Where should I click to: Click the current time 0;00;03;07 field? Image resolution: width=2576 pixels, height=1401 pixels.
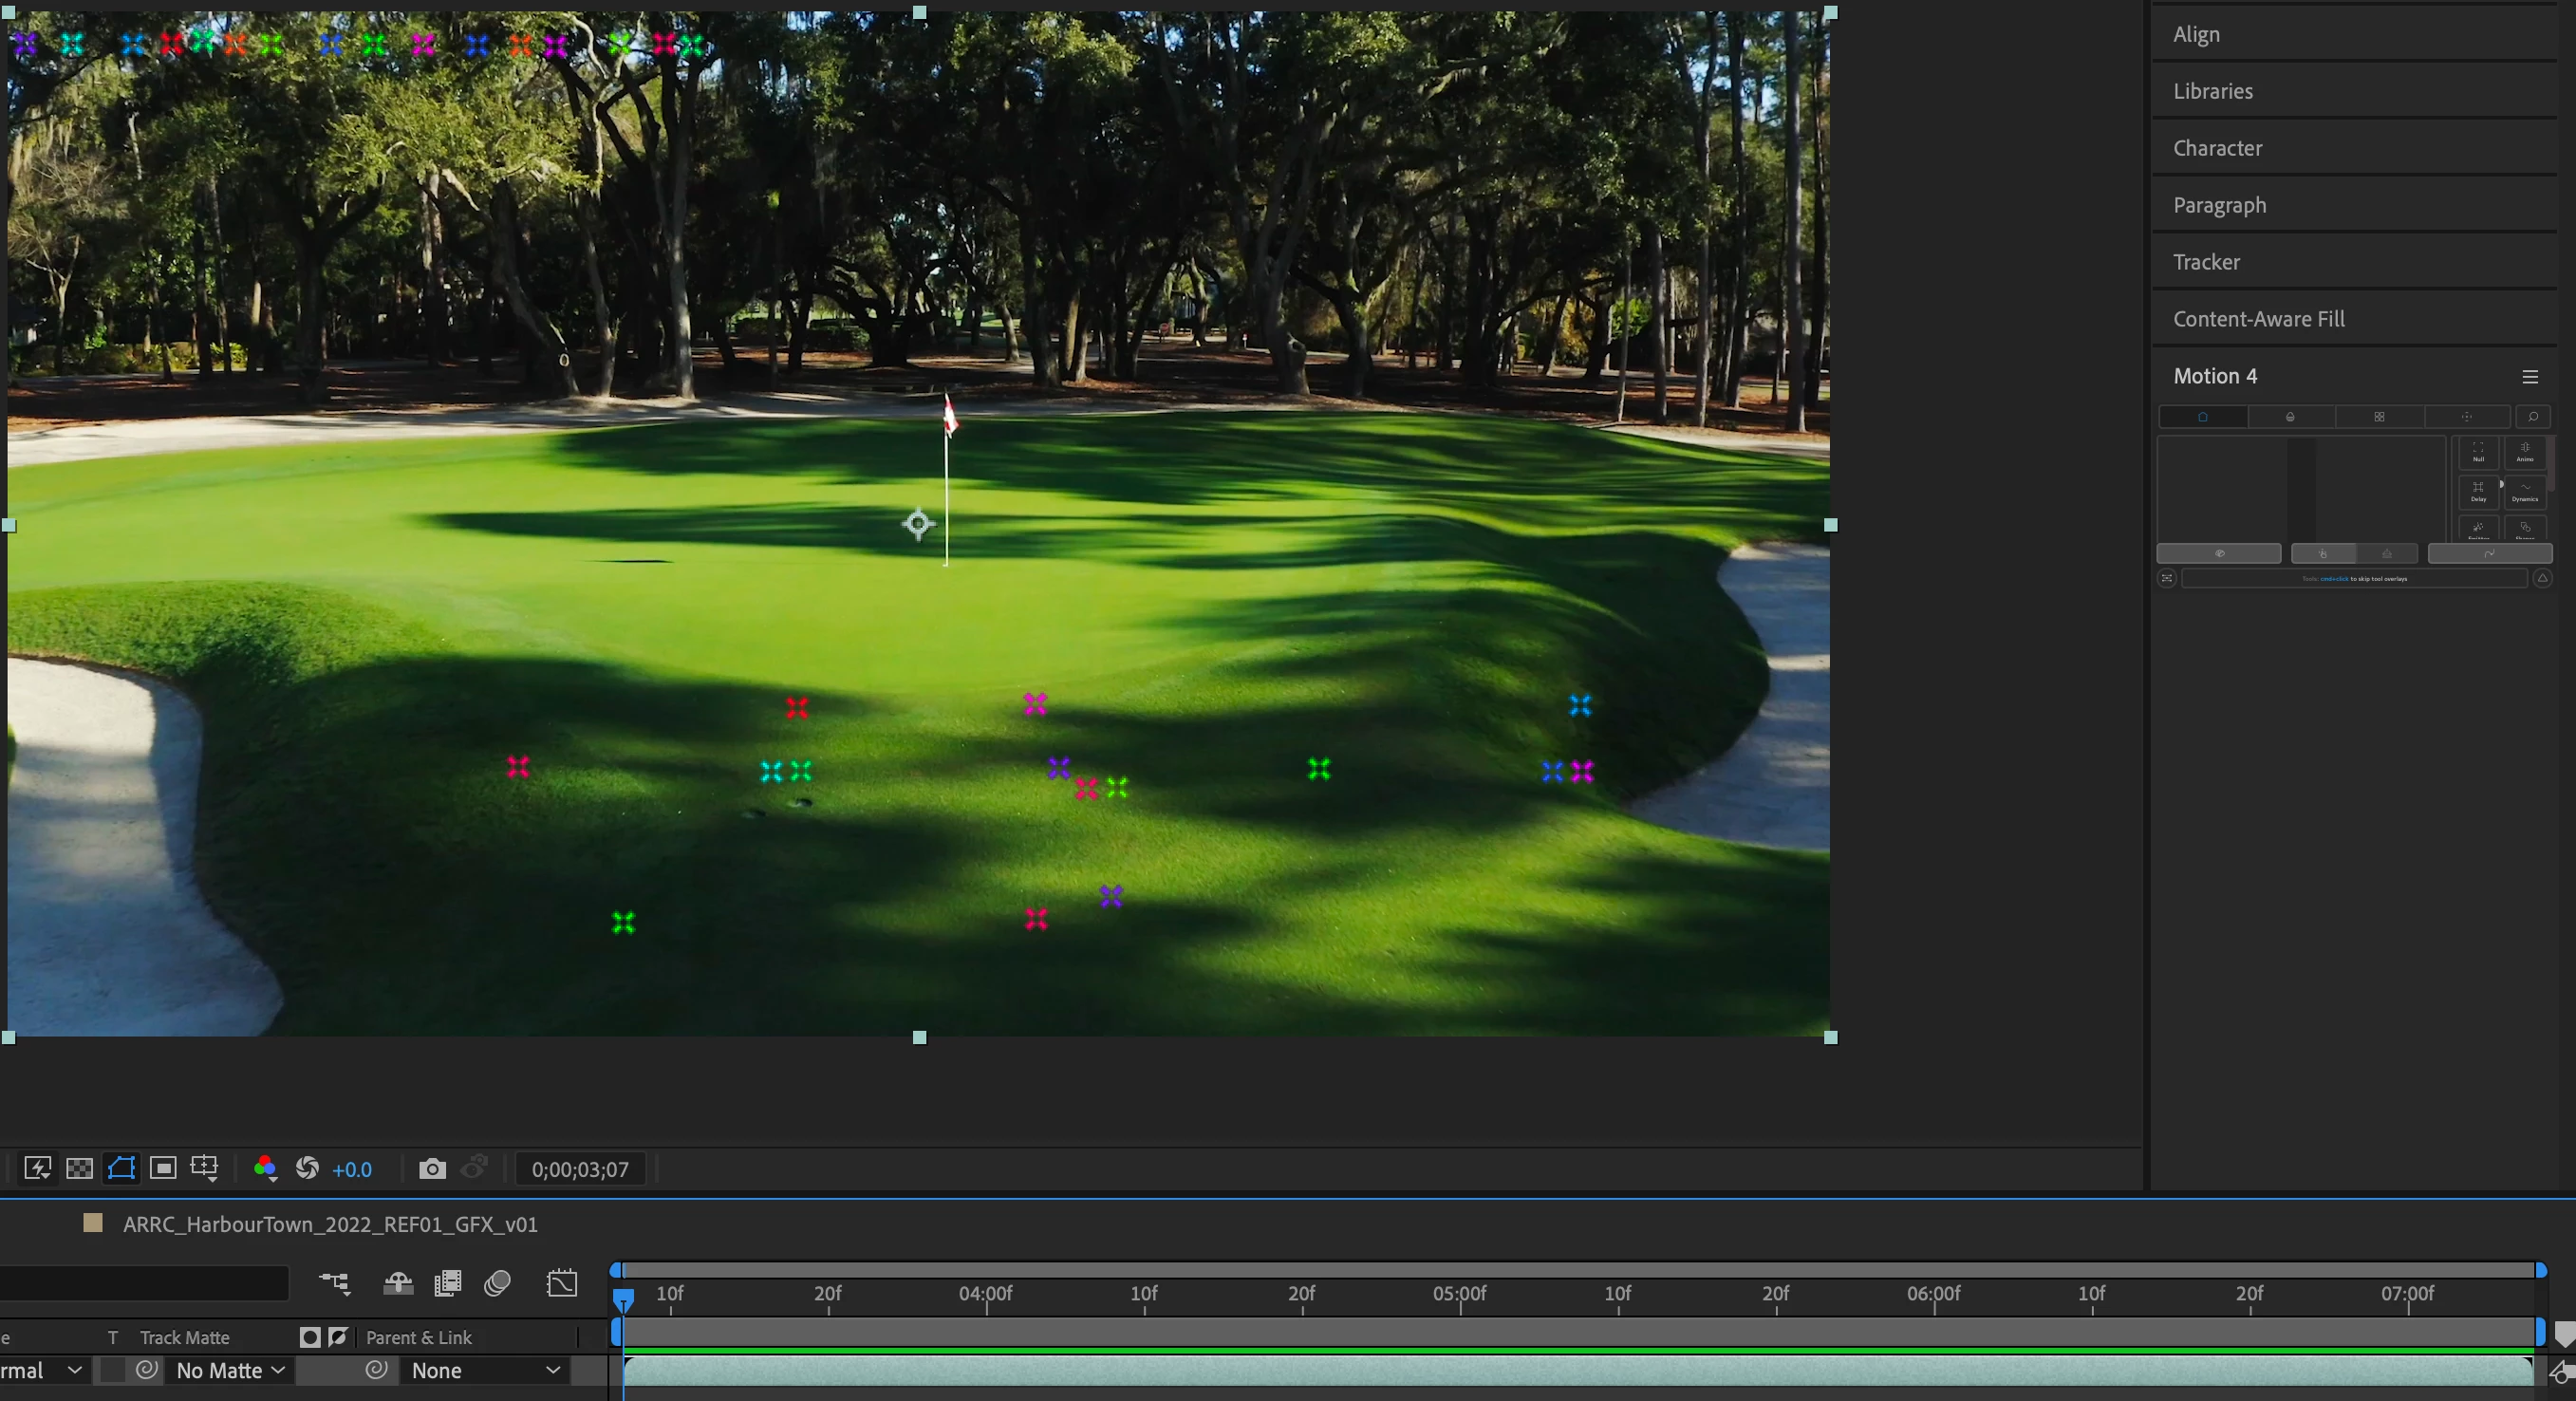580,1169
